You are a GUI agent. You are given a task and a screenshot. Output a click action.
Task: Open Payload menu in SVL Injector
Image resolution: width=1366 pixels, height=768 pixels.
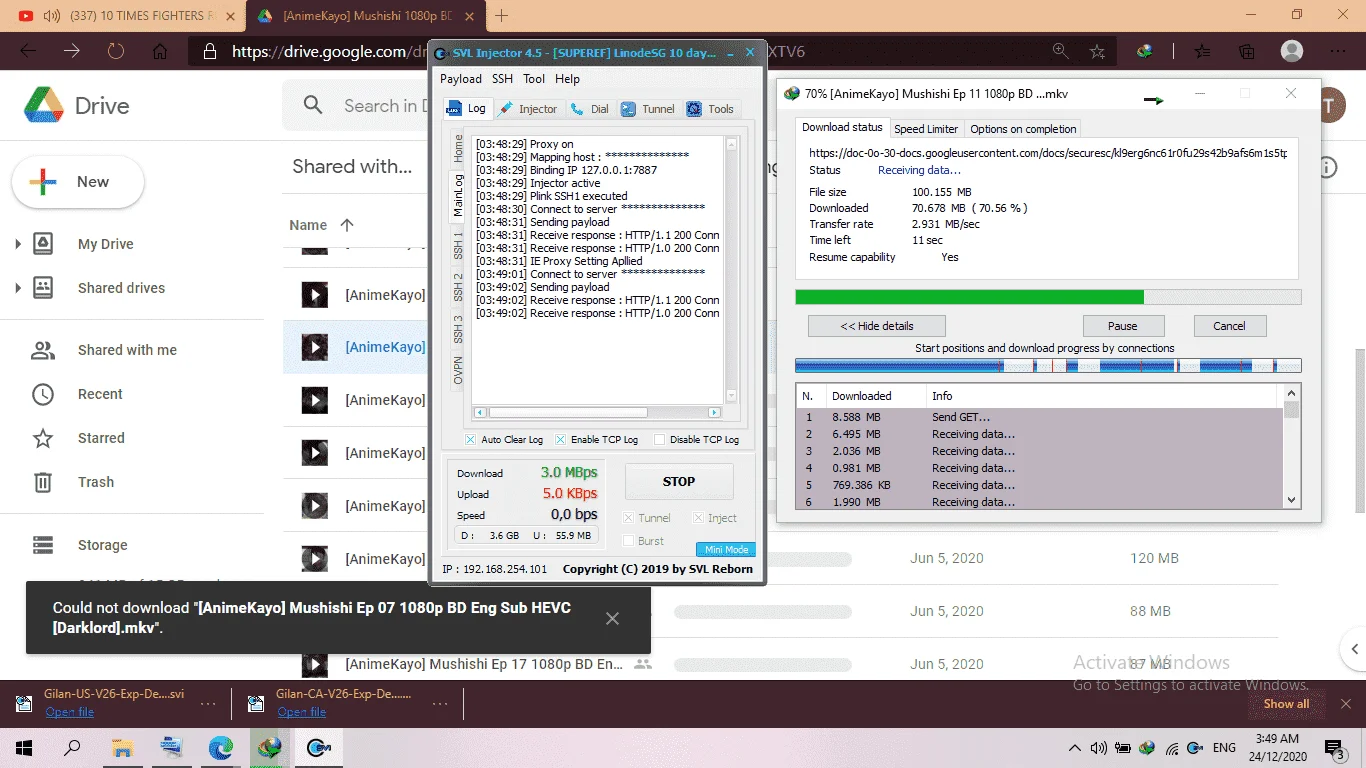[x=461, y=79]
